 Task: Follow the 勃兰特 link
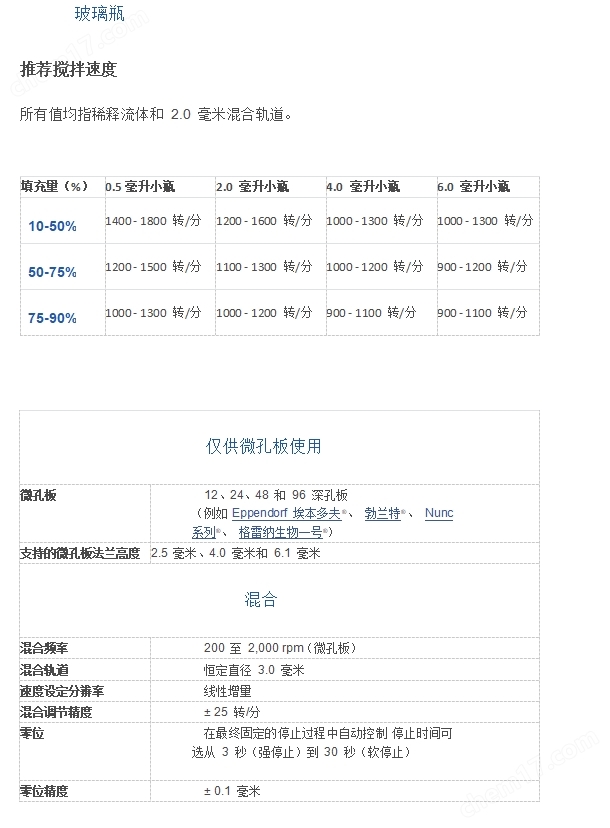tap(382, 513)
